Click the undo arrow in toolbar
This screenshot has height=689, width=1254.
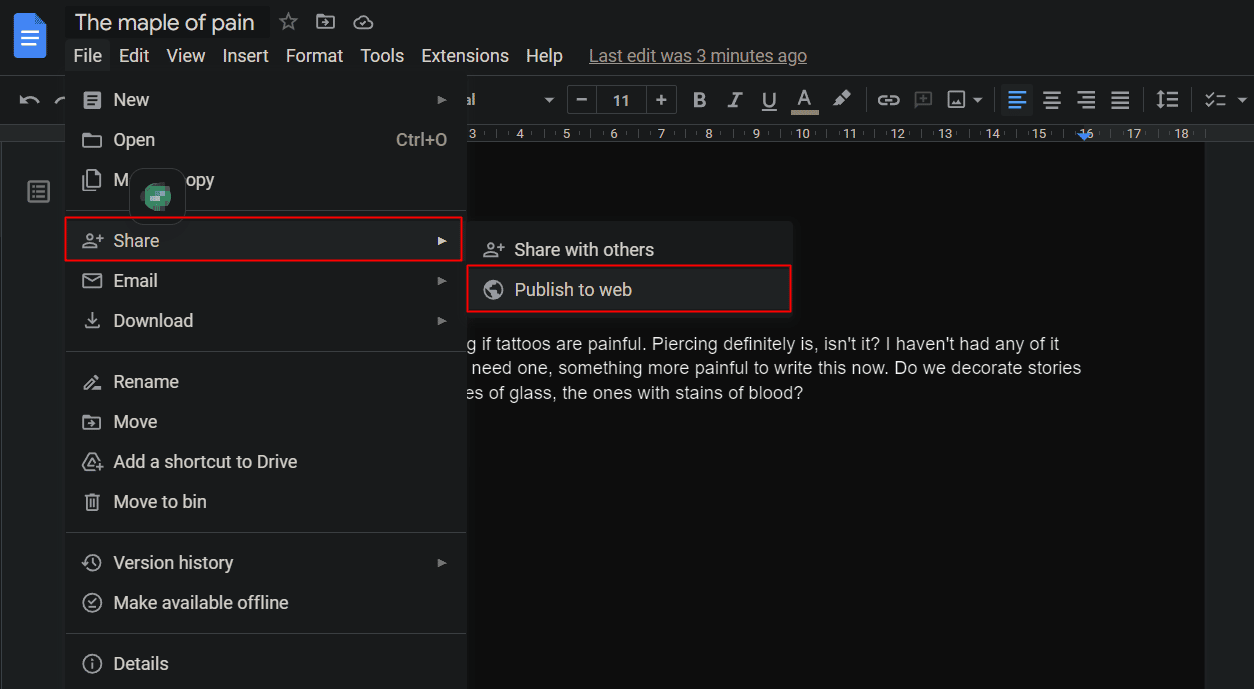[x=30, y=100]
